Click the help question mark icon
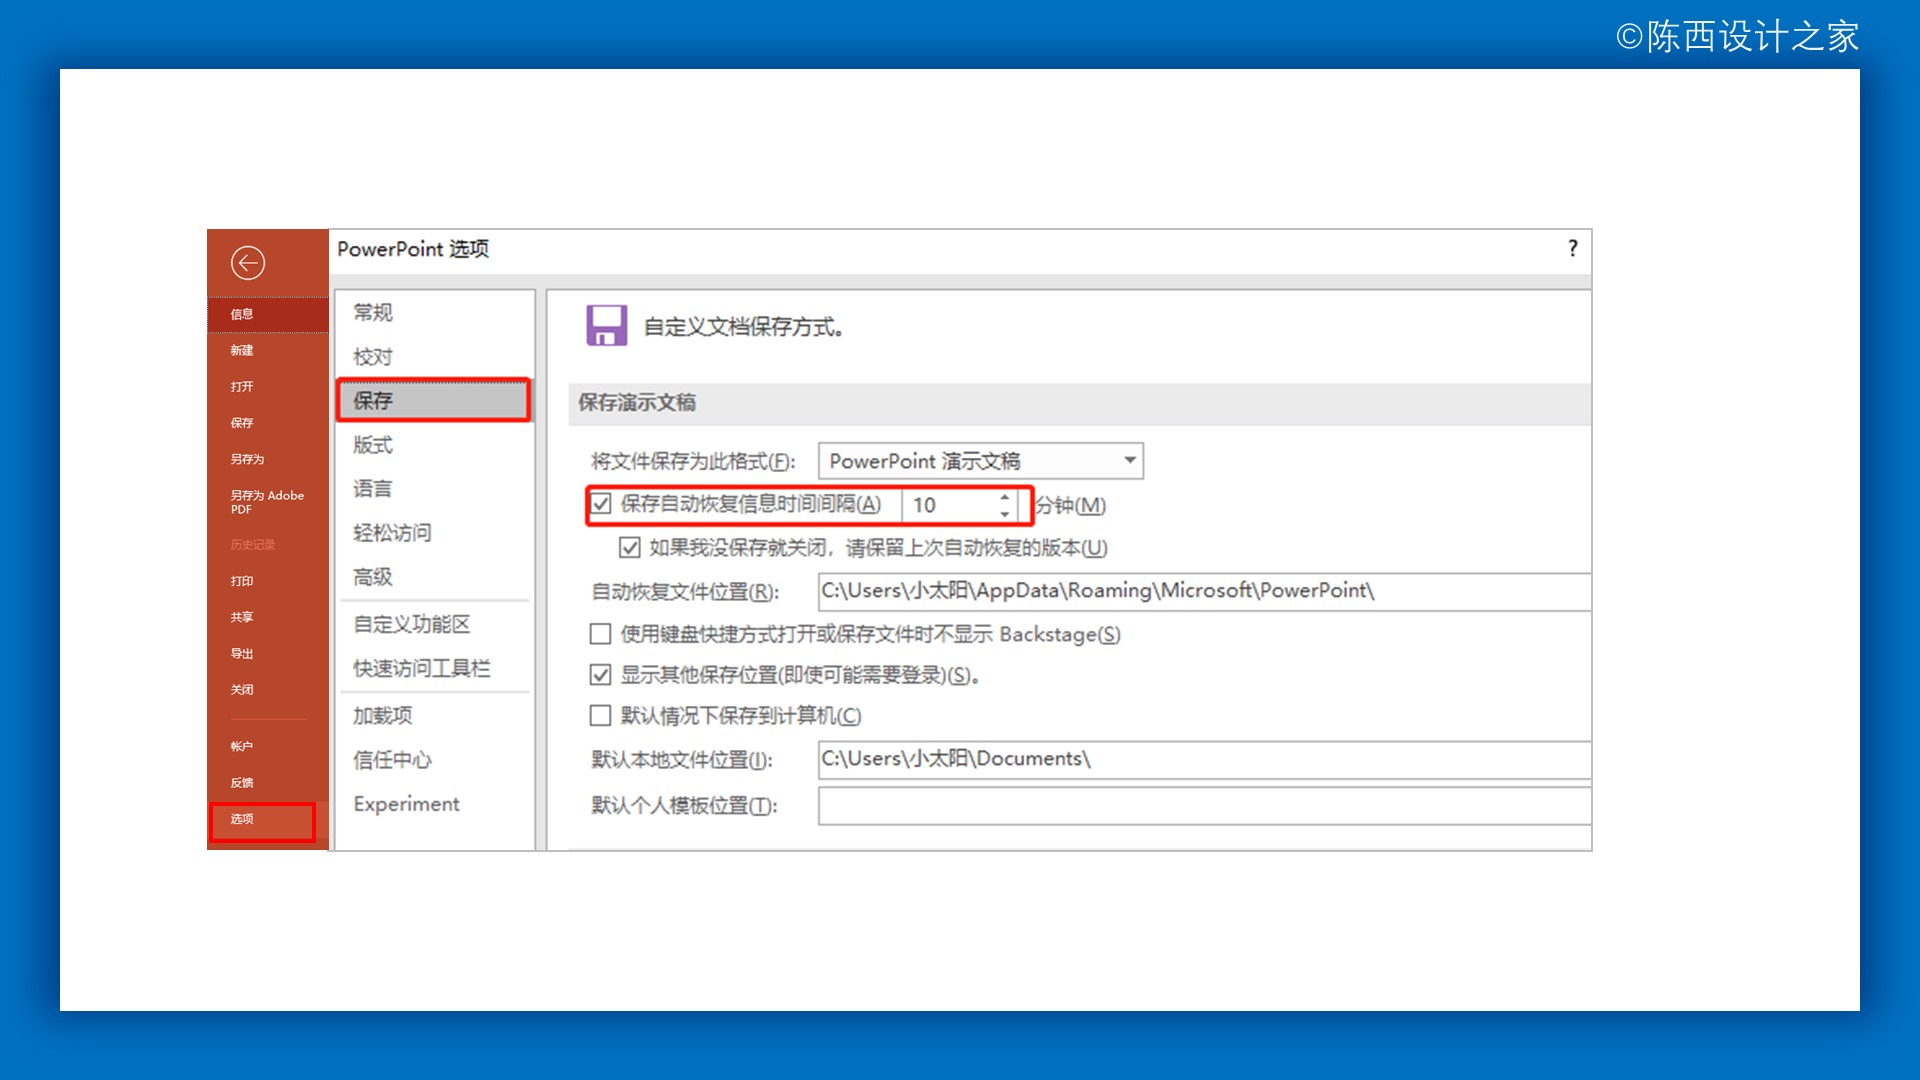Screen dimensions: 1920x1080 [1573, 248]
